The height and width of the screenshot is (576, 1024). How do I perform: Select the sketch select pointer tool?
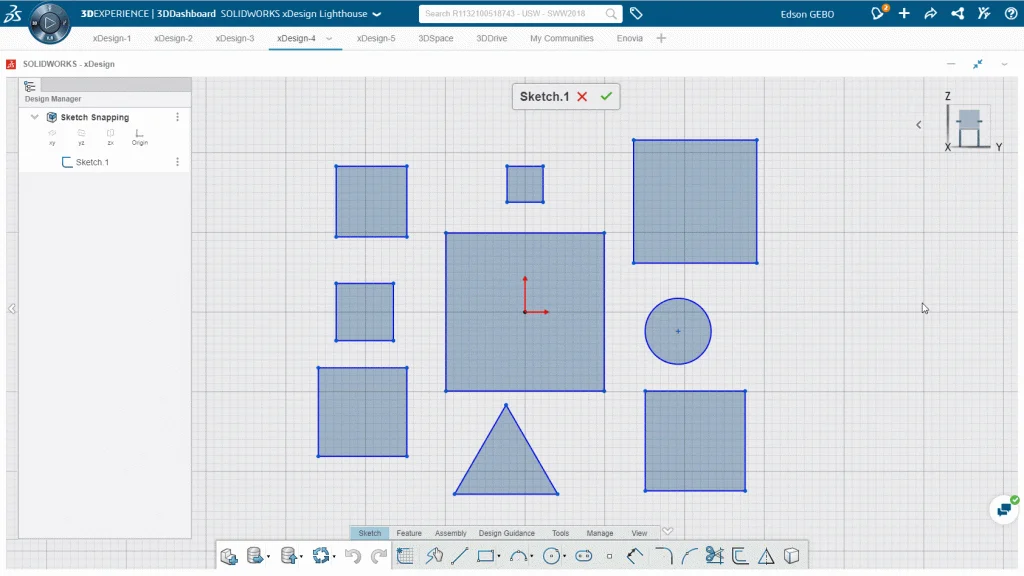pyautogui.click(x=434, y=556)
